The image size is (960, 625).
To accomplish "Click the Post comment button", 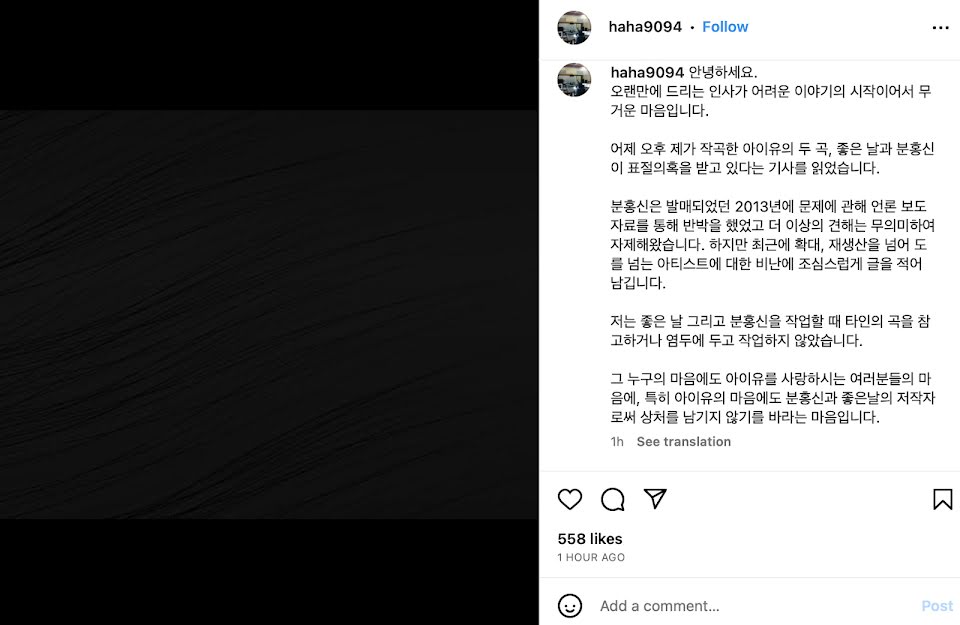I will click(x=937, y=606).
